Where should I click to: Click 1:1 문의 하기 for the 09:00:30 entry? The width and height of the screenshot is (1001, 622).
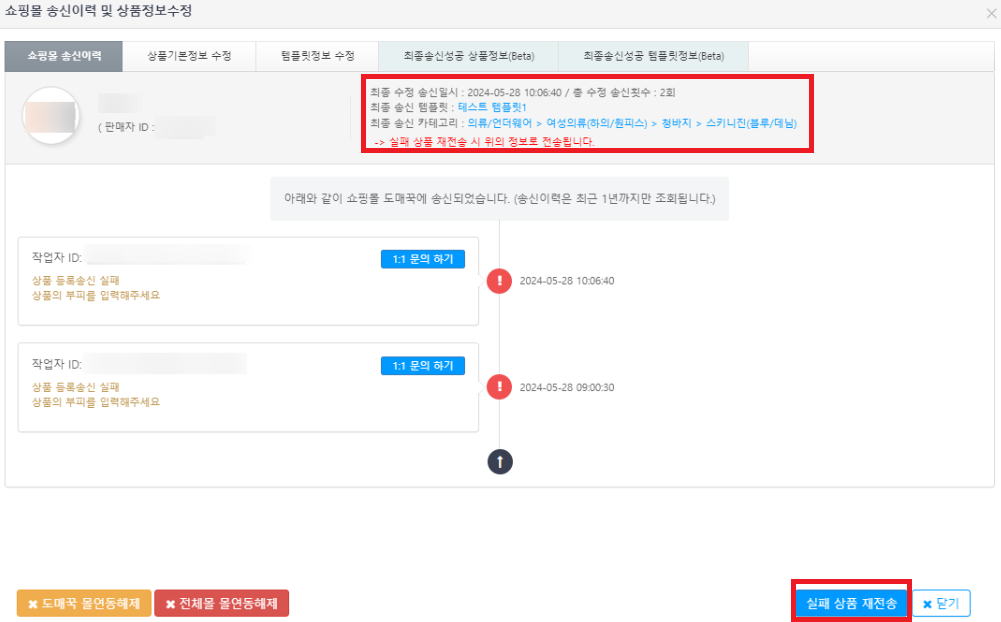pos(423,365)
